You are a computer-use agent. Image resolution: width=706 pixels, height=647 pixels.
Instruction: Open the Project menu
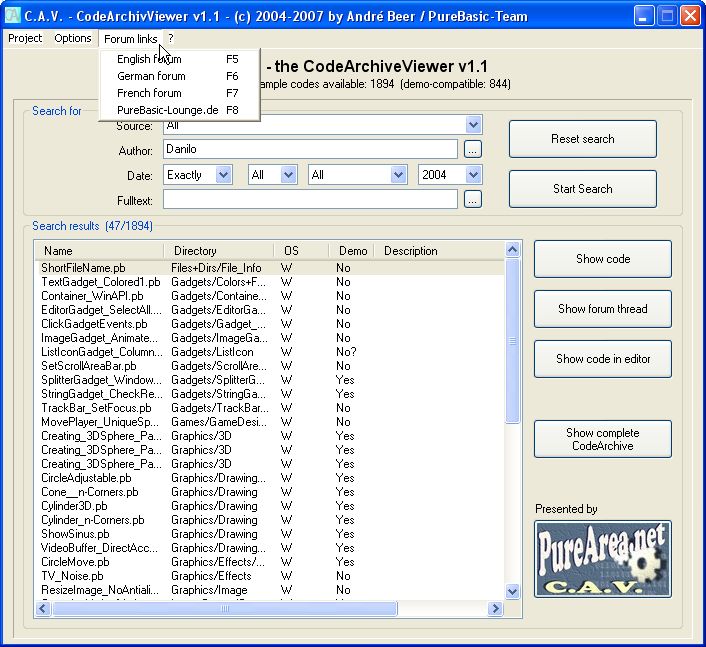coord(25,38)
